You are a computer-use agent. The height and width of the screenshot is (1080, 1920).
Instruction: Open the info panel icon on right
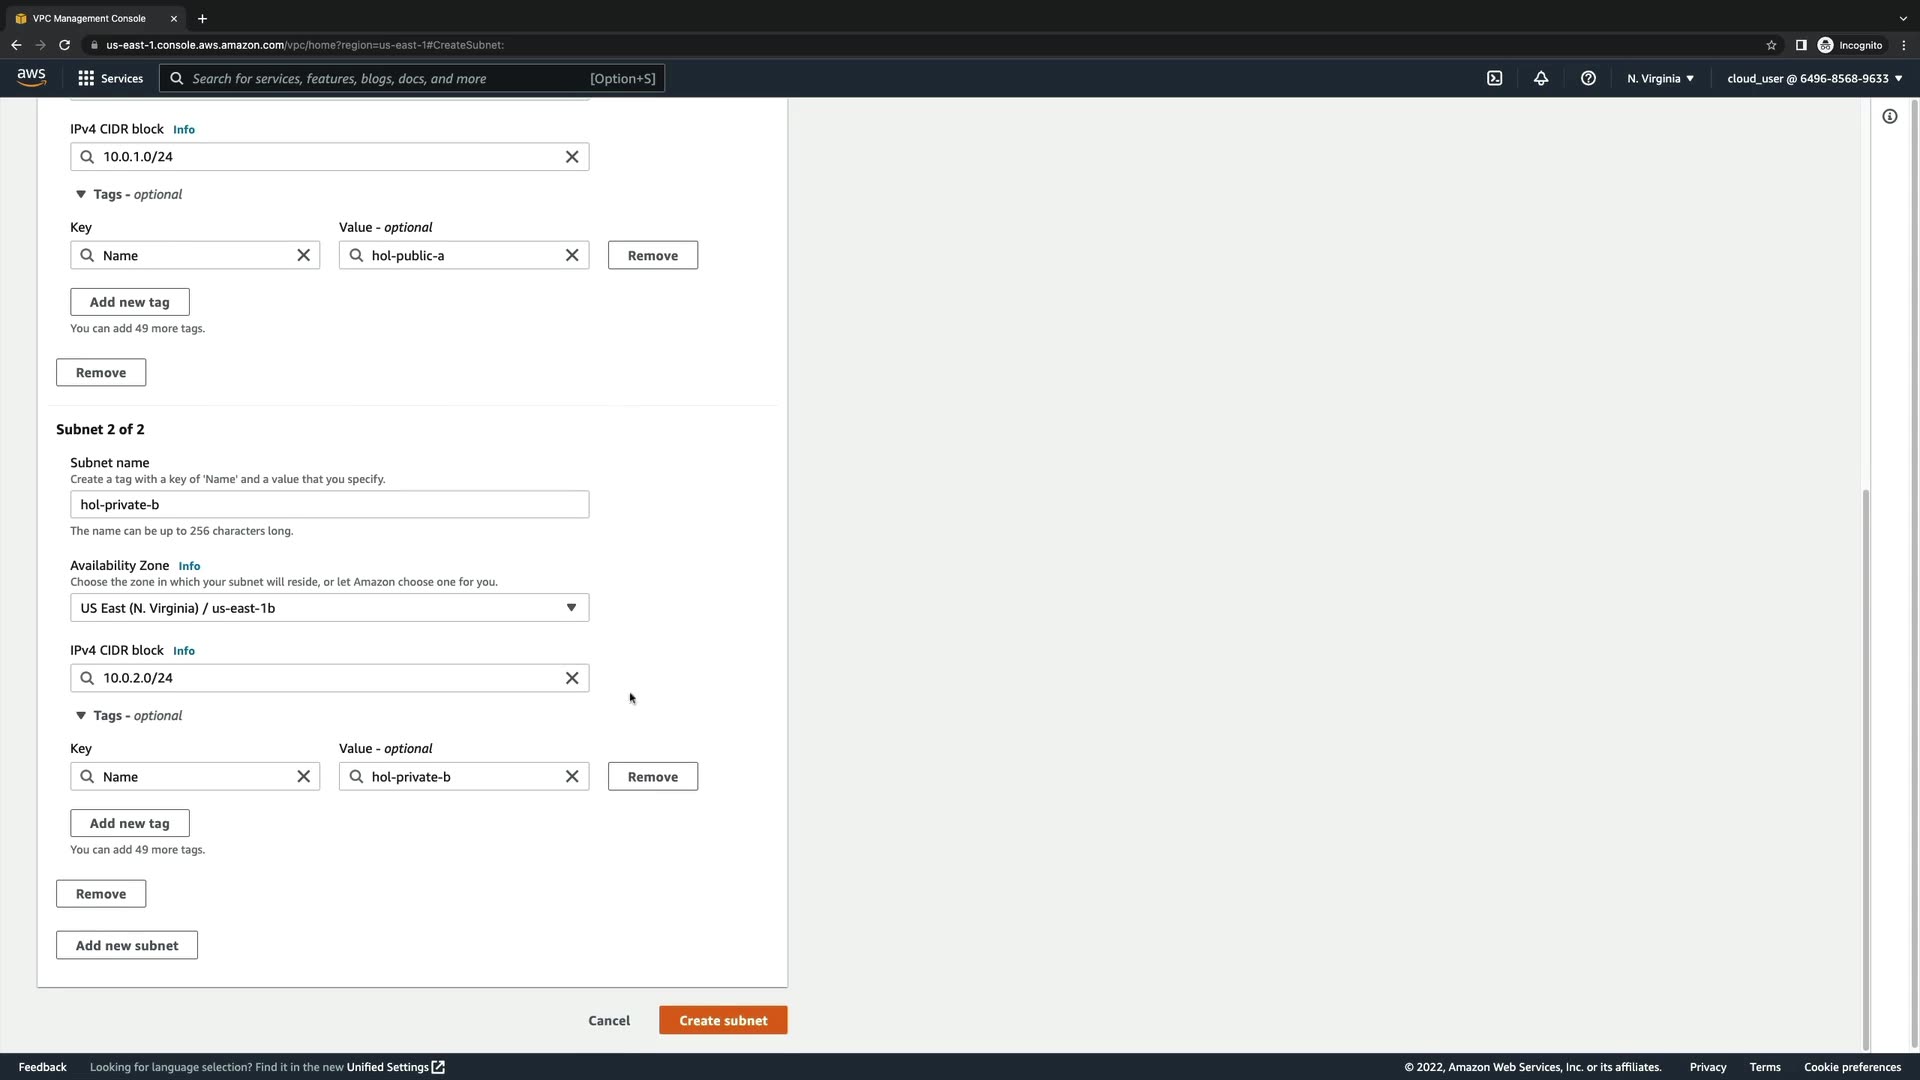(1889, 117)
